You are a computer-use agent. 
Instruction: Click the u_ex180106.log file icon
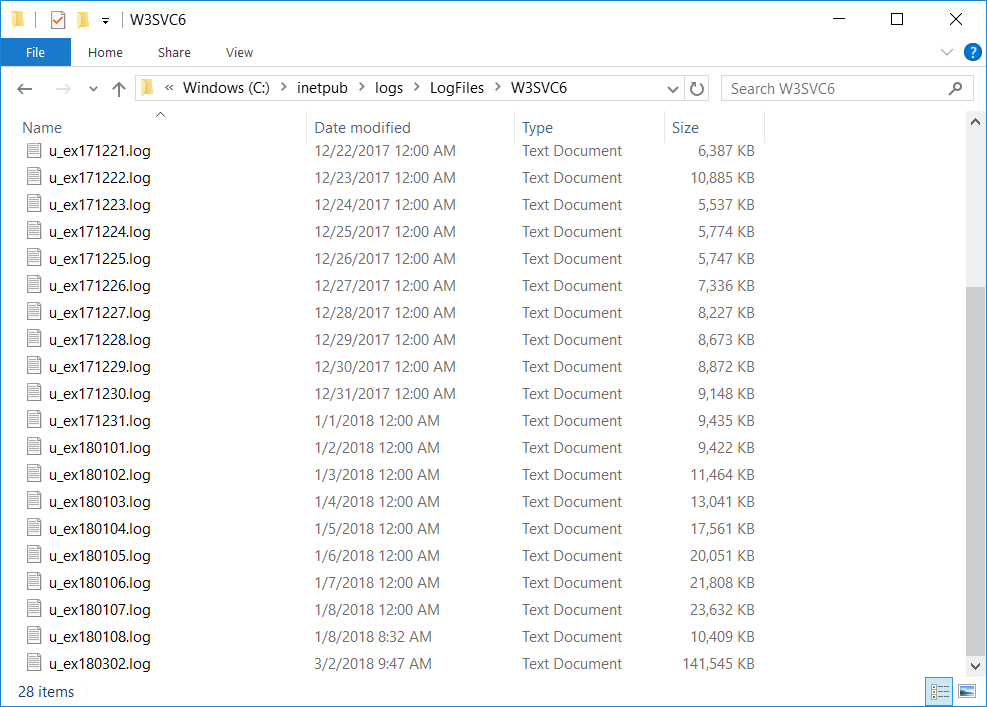click(x=34, y=582)
